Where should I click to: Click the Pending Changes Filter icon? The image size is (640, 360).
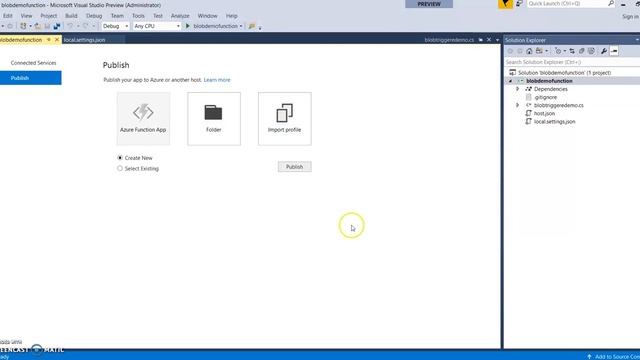558,51
